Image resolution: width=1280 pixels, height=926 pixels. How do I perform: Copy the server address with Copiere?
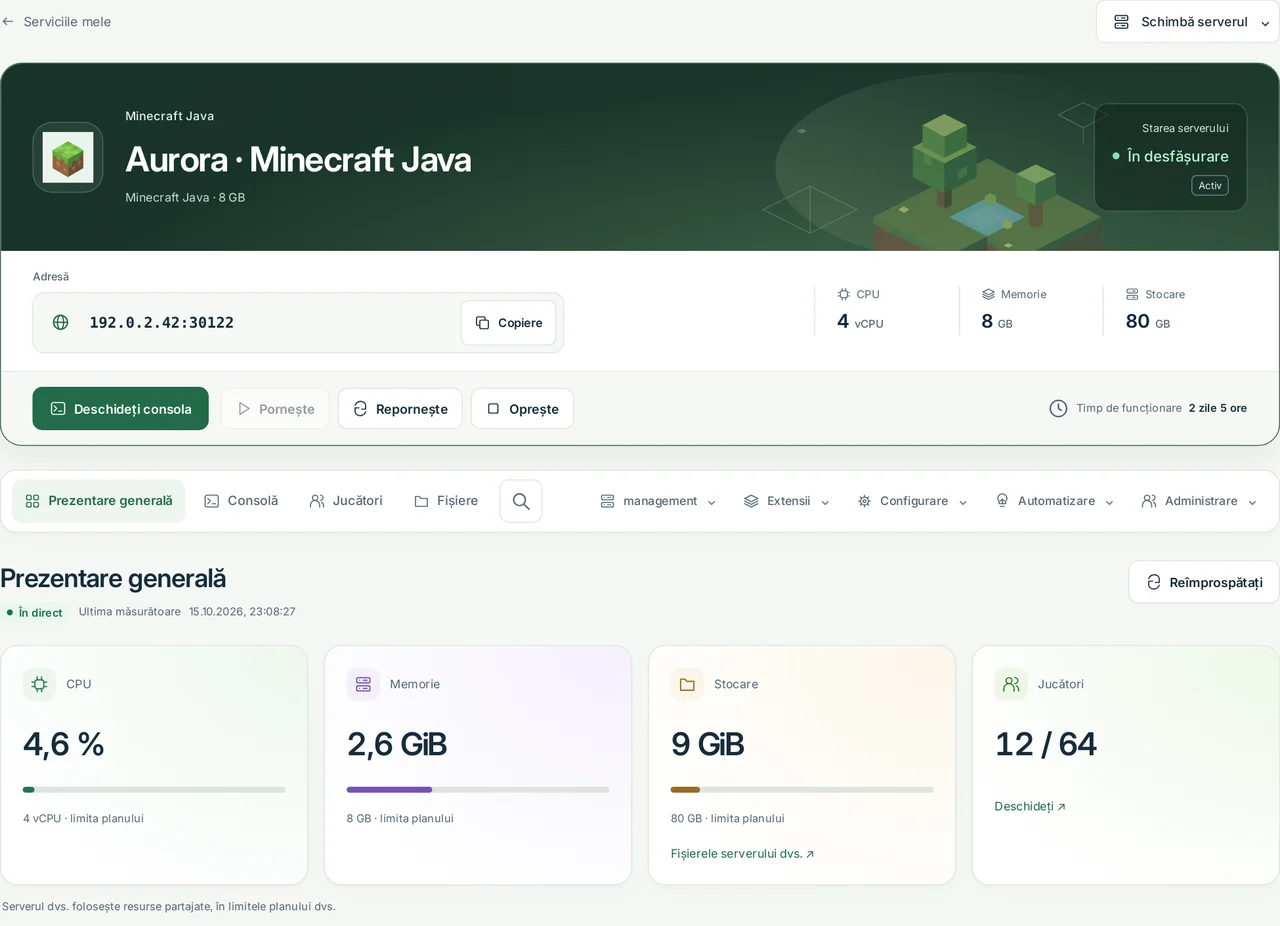pyautogui.click(x=508, y=323)
